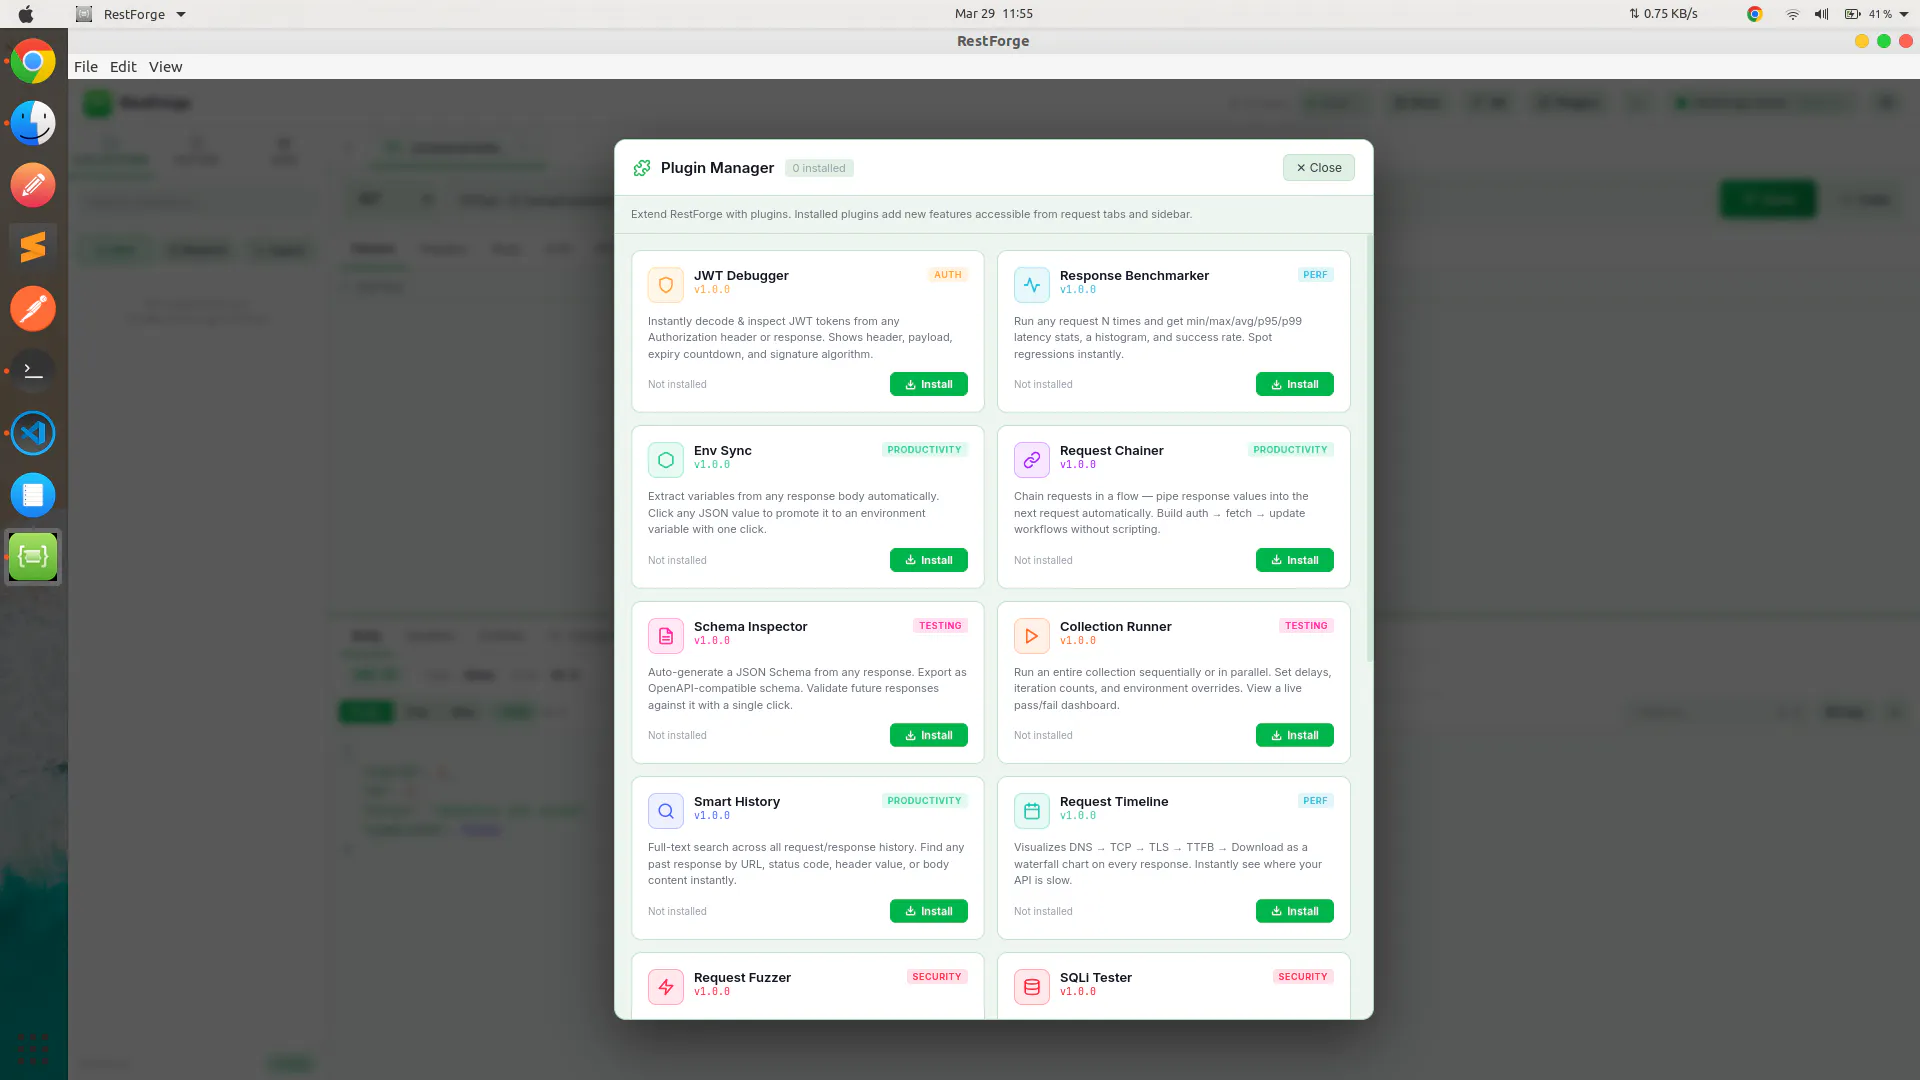Open the notes app in the dock
Screen dimensions: 1920x1080
click(33, 495)
